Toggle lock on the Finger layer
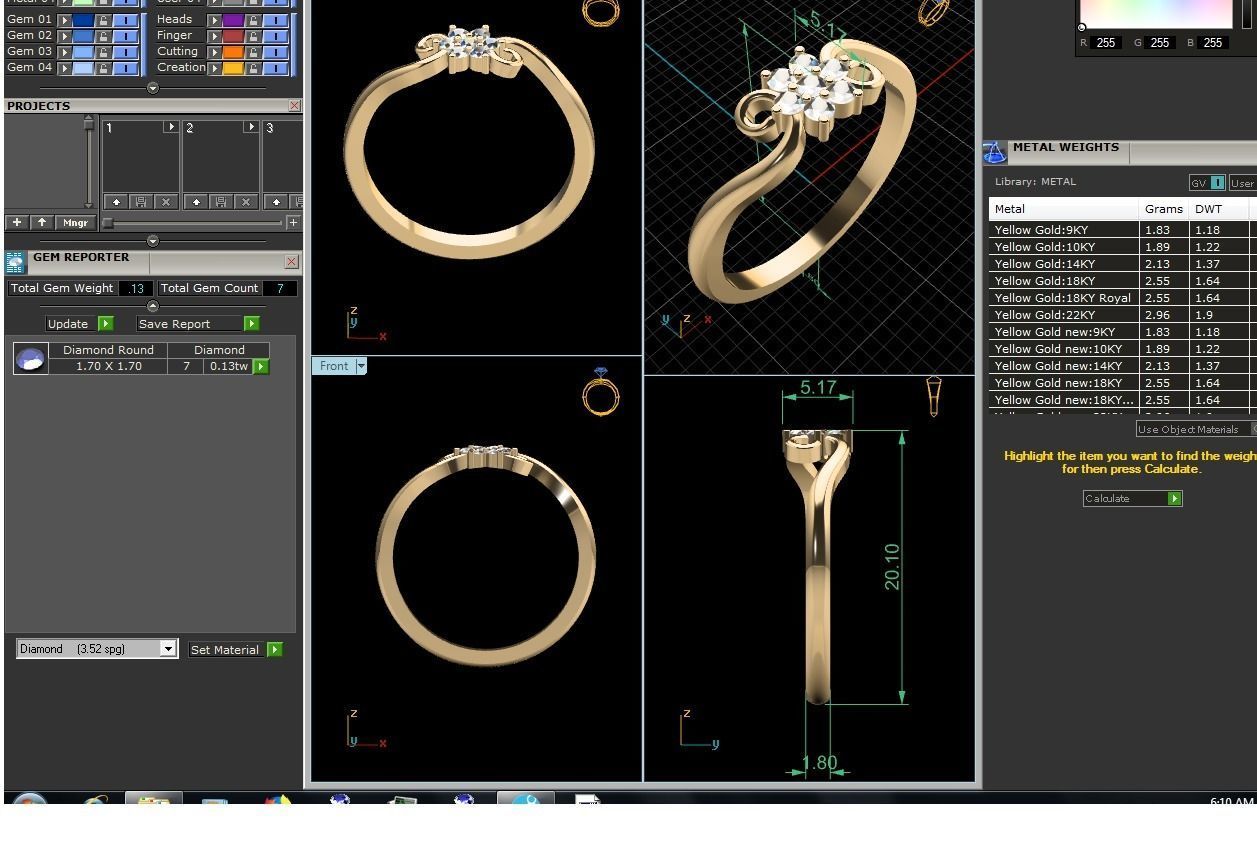Image resolution: width=1257 pixels, height=867 pixels. 253,36
